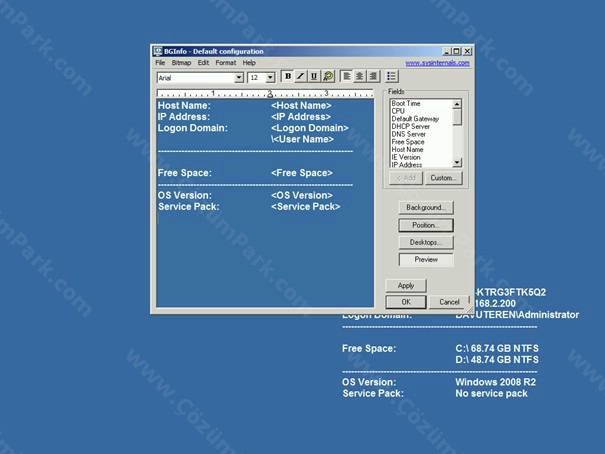Toggle bullet list formatting
Image resolution: width=605 pixels, height=454 pixels.
391,76
